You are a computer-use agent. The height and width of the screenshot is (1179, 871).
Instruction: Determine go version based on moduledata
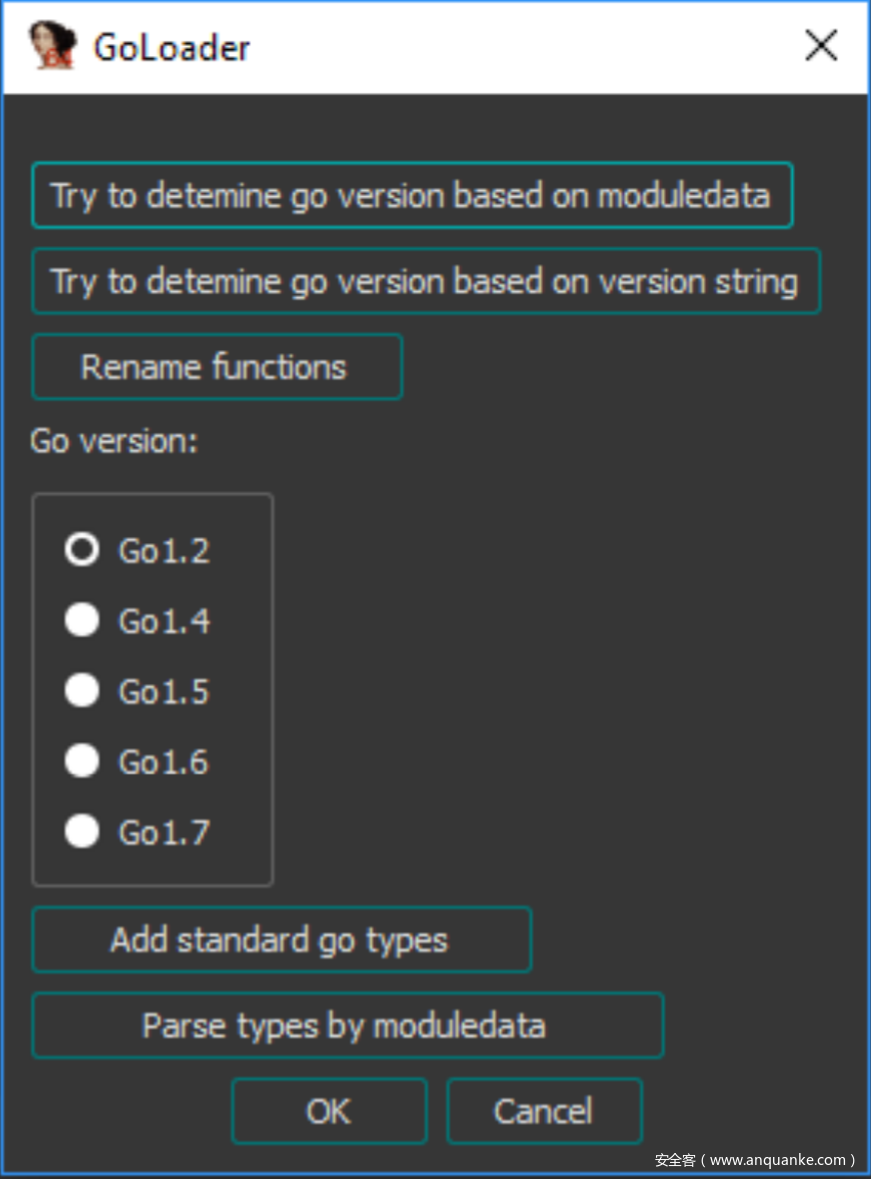[412, 195]
